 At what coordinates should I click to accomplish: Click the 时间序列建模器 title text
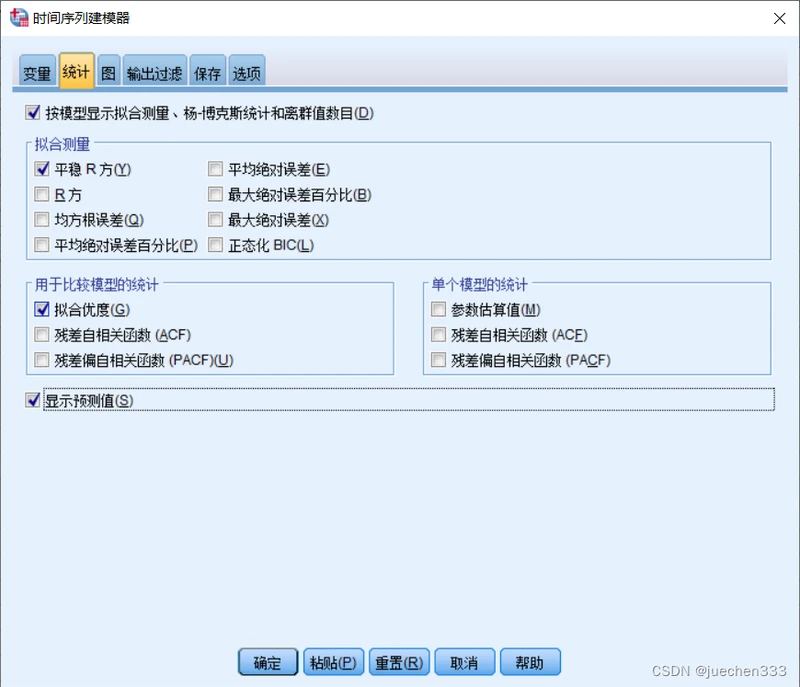click(81, 18)
